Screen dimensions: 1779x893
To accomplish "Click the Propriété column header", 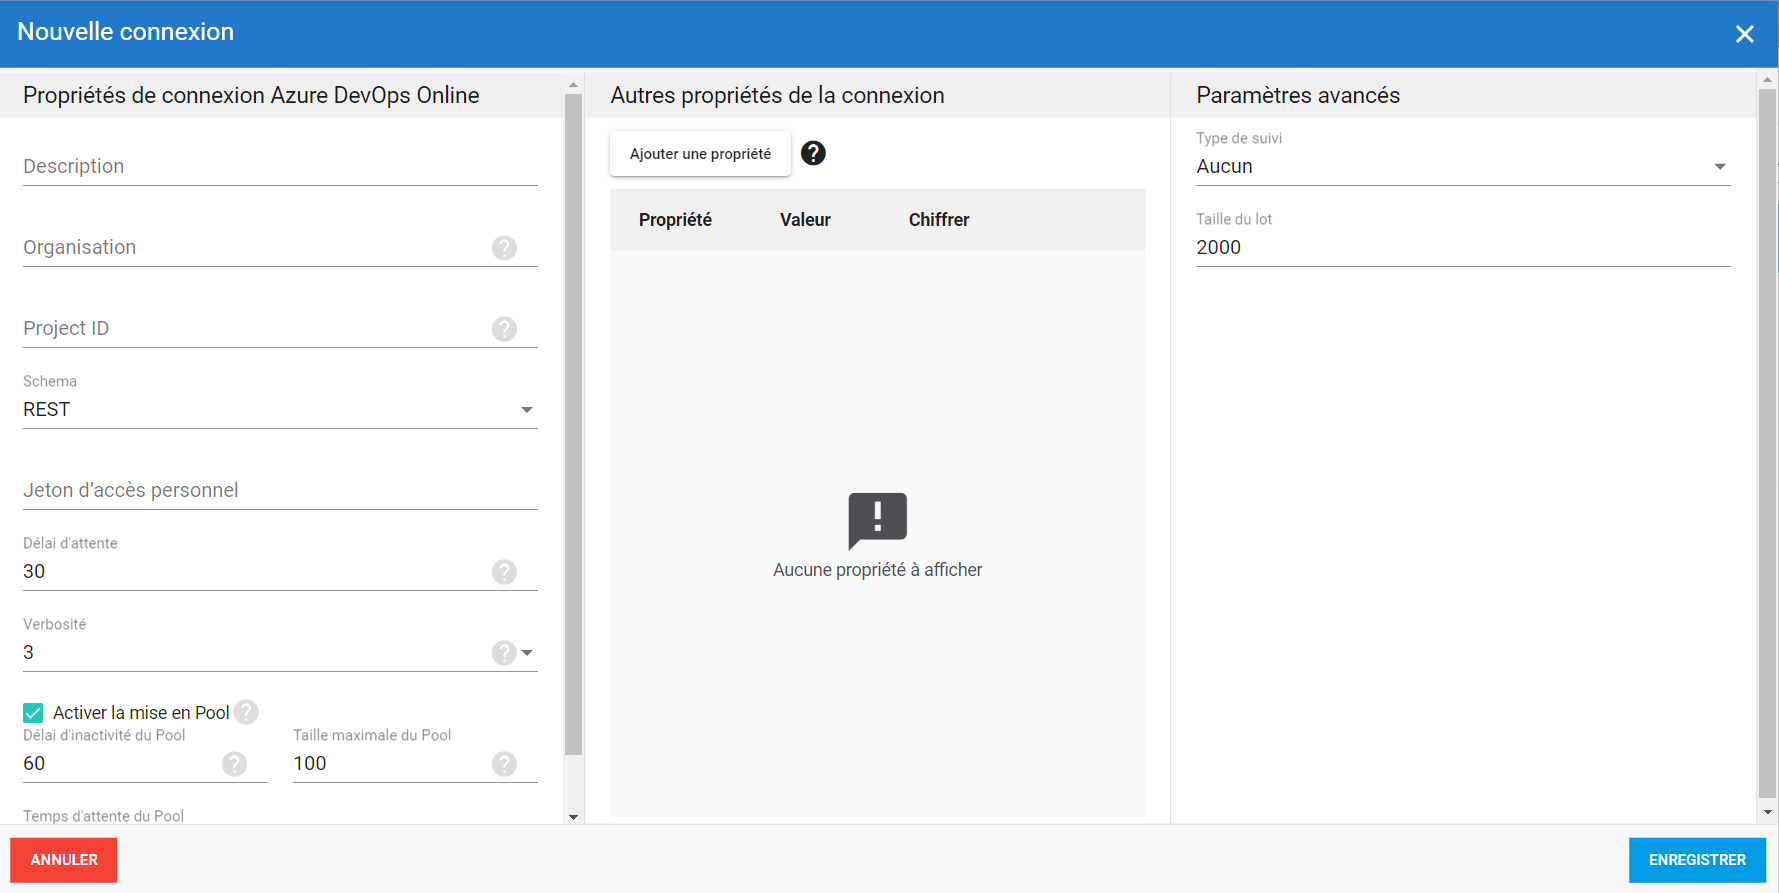I will click(x=675, y=220).
